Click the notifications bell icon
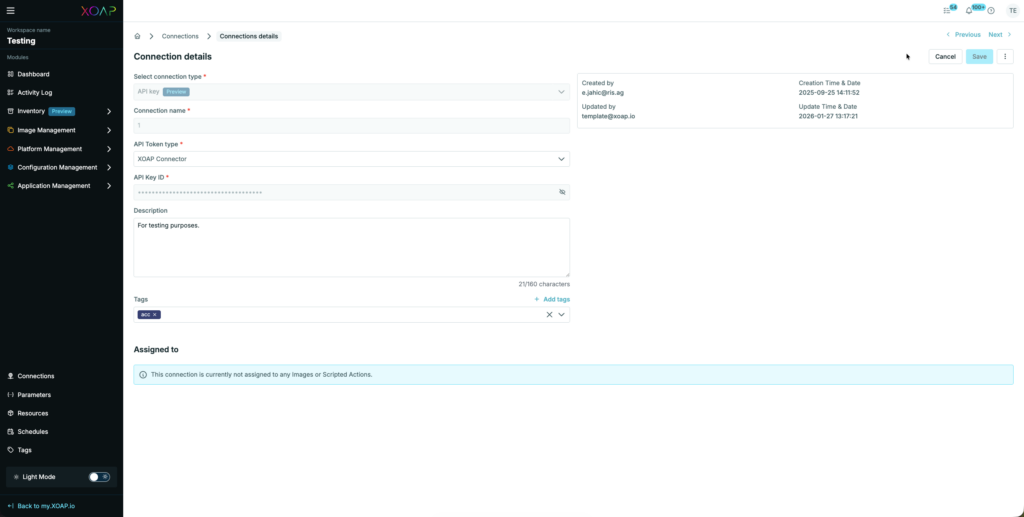The width and height of the screenshot is (1024, 517). [x=968, y=11]
